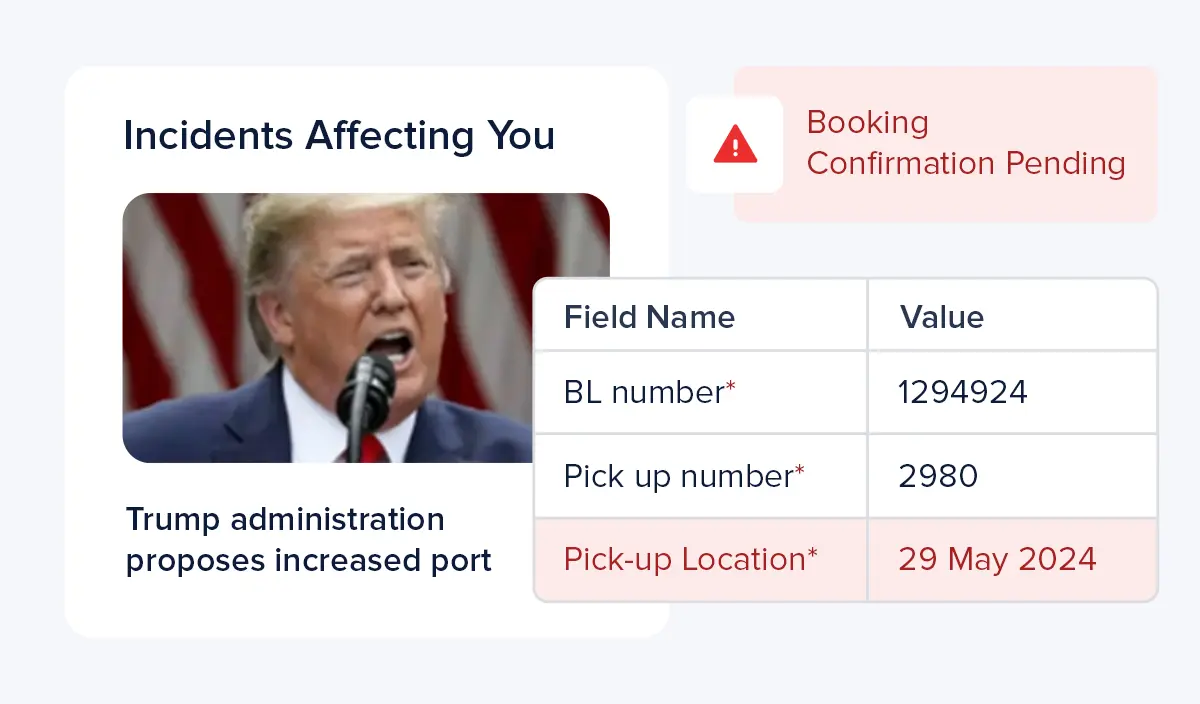Screen dimensions: 1200x704
Task: Click the microphone in the news photo
Action: (364, 395)
